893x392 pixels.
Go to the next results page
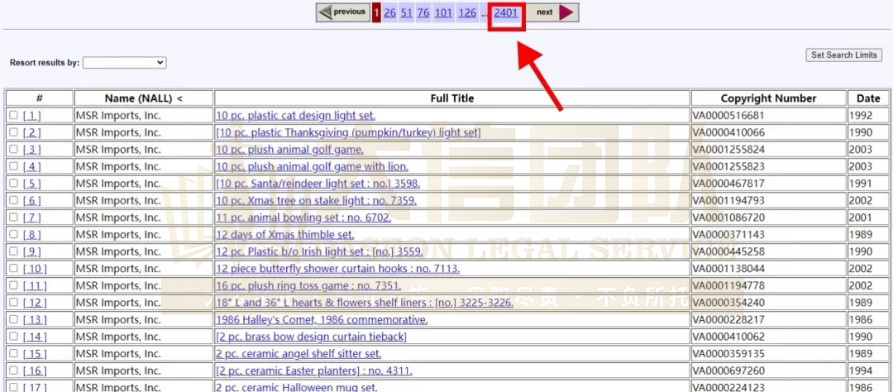point(552,13)
